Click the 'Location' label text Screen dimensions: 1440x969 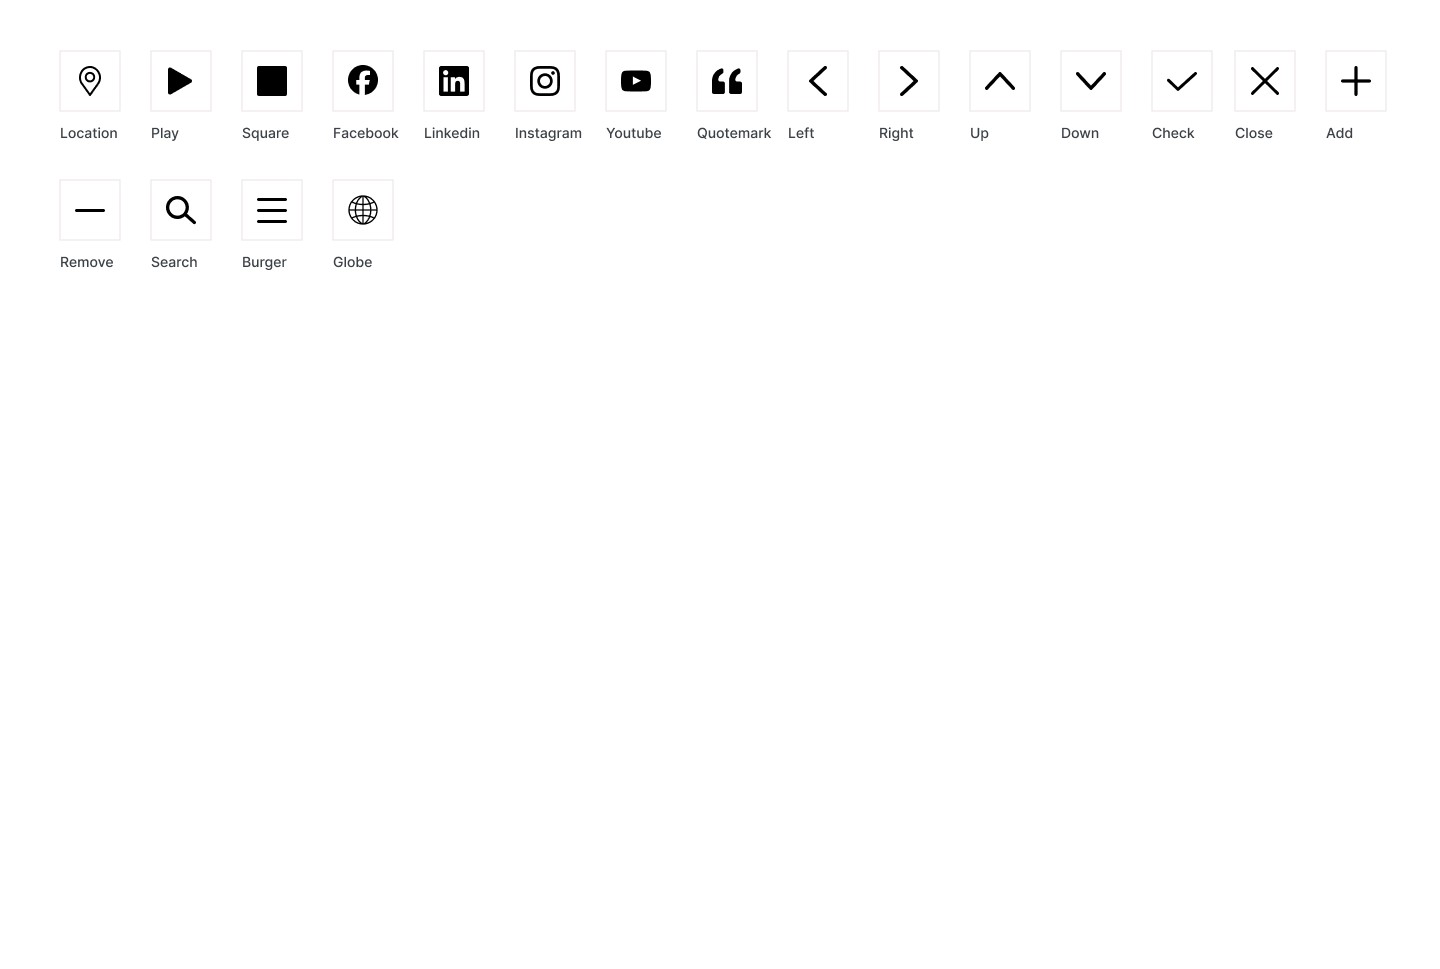pyautogui.click(x=89, y=133)
